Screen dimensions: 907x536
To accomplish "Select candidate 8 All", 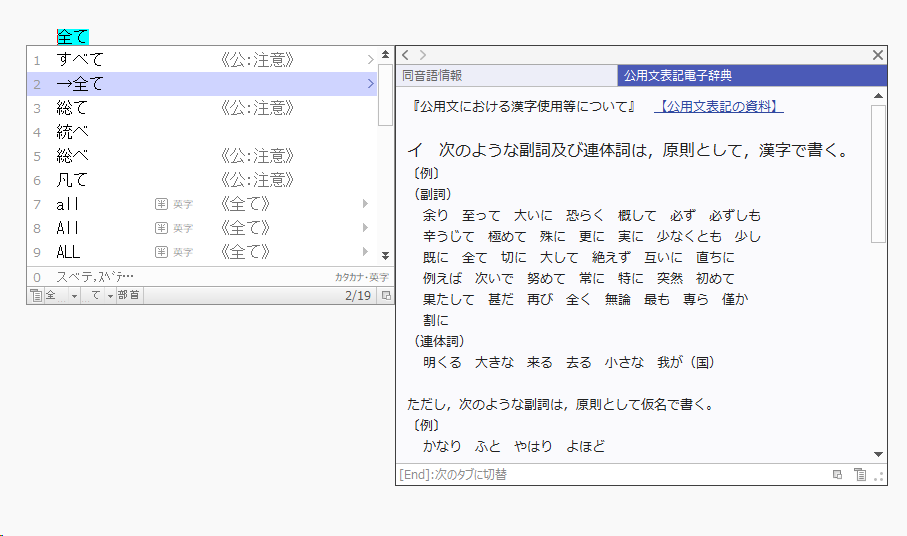I will 202,228.
